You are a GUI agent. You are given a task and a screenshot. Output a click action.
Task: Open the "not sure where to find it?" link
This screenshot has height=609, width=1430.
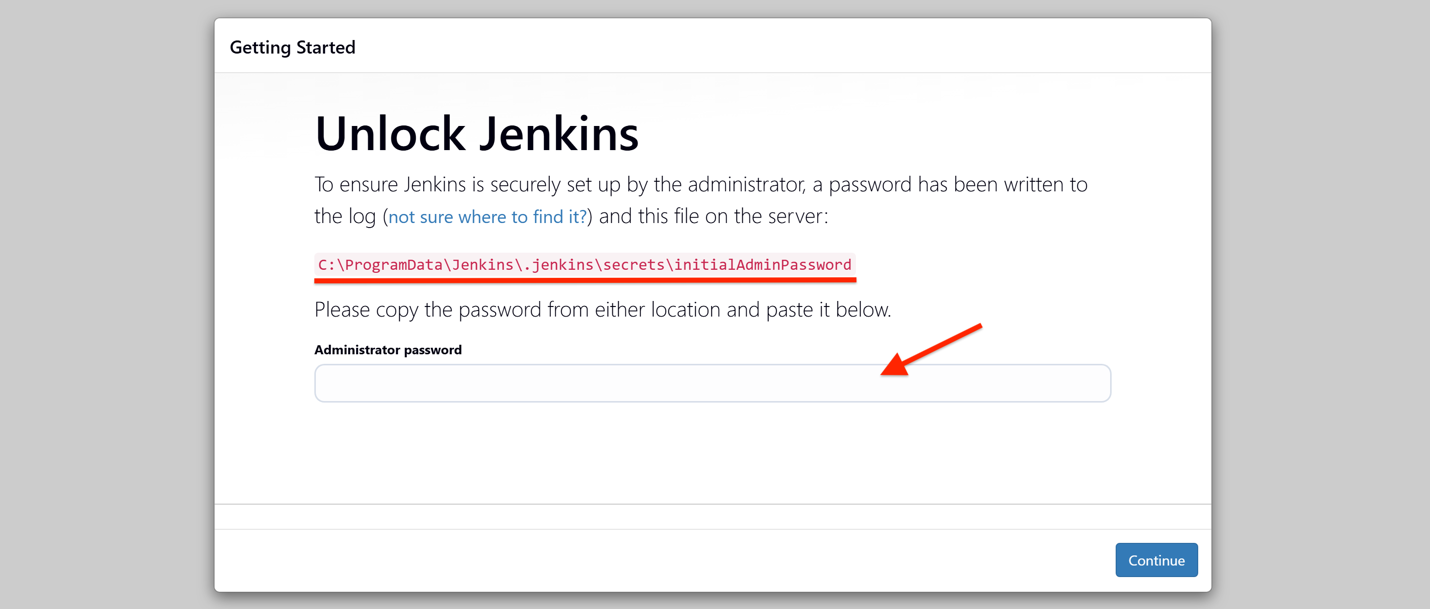[x=487, y=217]
